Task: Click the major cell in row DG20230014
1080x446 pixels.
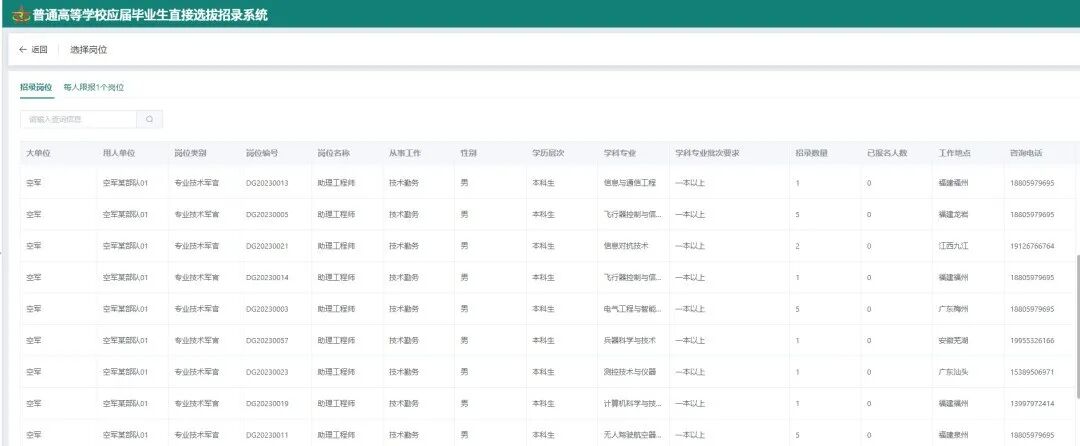Action: tap(633, 277)
